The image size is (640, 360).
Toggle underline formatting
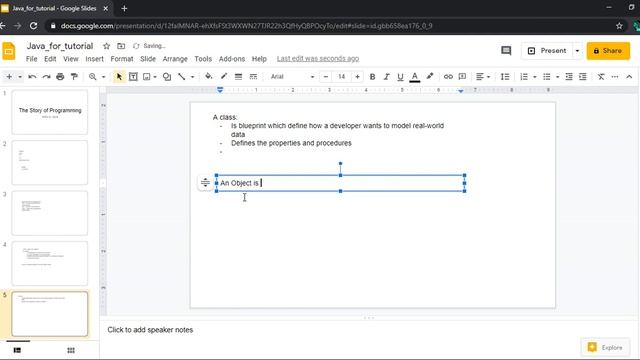[x=400, y=77]
